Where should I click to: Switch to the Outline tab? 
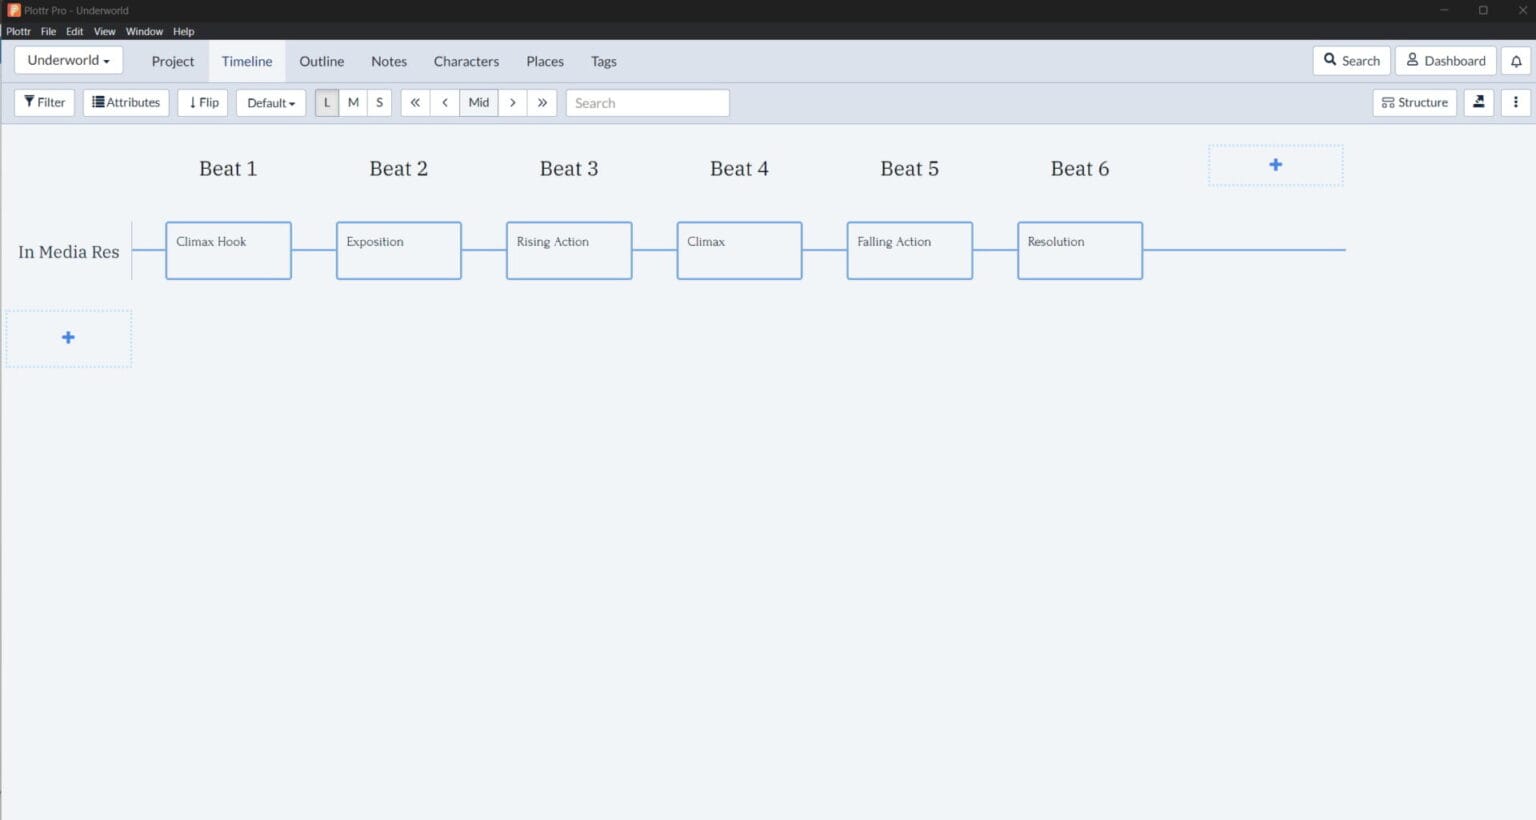(x=321, y=61)
